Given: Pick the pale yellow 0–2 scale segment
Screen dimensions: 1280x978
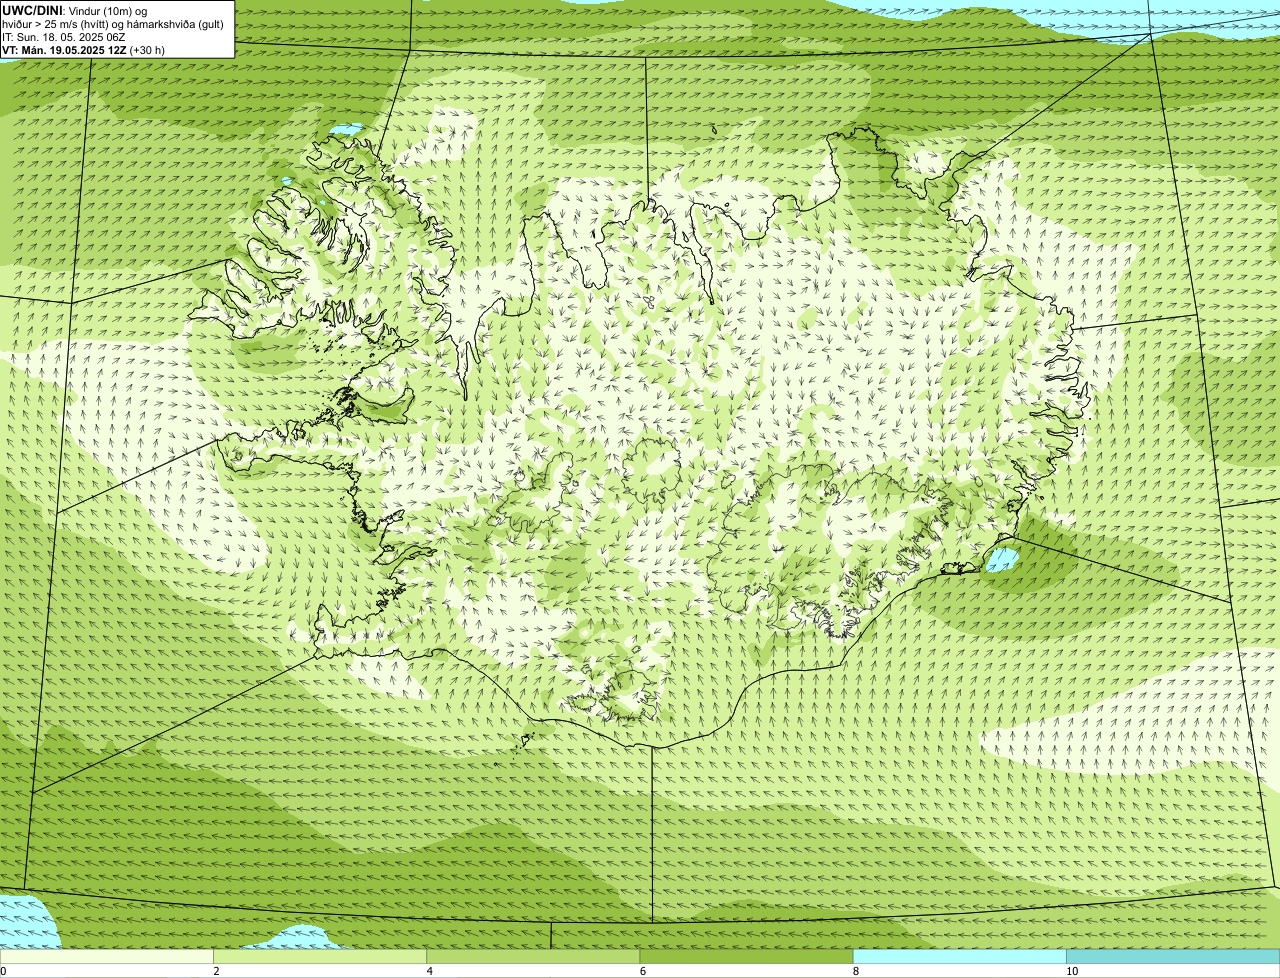Looking at the screenshot, I should click(106, 957).
